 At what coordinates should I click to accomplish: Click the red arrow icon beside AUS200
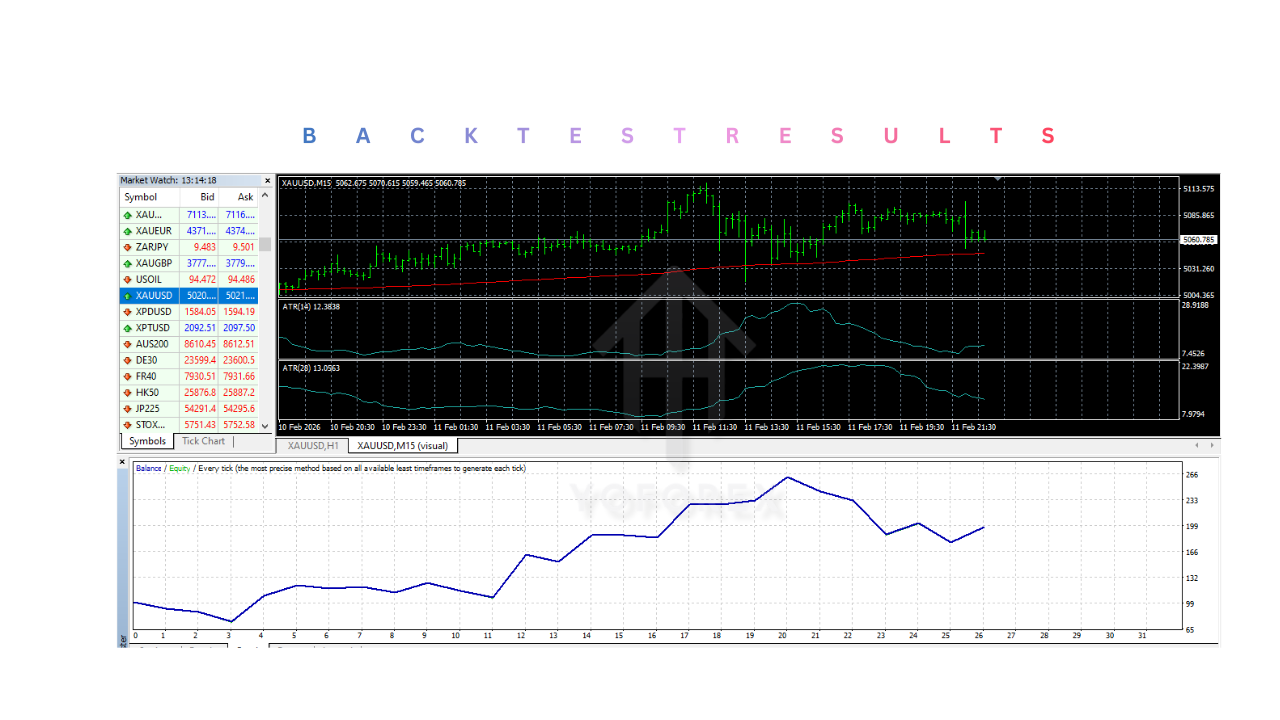tap(129, 343)
